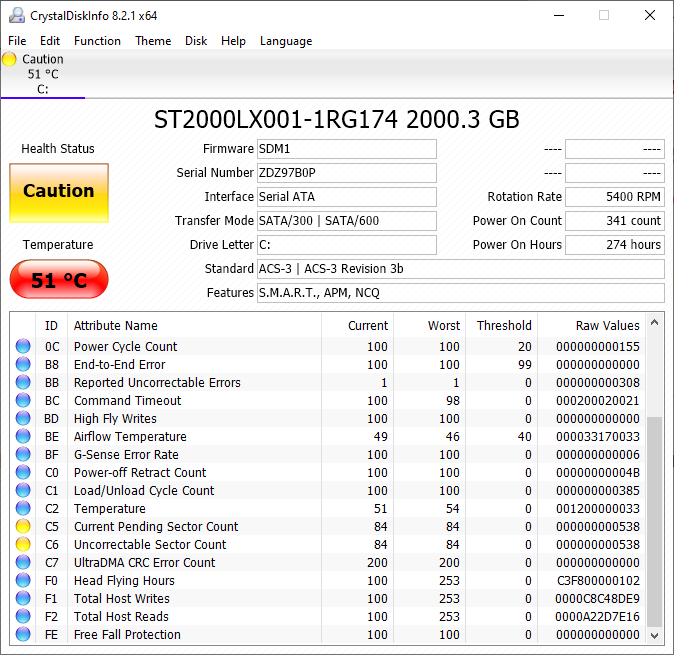The width and height of the screenshot is (674, 655).
Task: Click the Transfer Mode field
Action: [x=347, y=221]
